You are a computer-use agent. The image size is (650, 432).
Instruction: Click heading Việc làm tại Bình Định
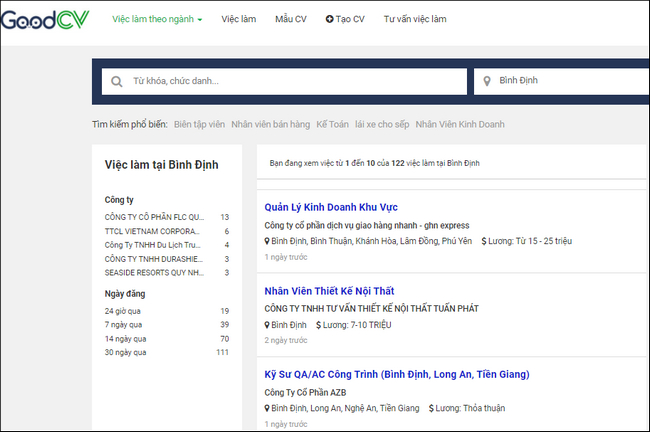tap(161, 165)
